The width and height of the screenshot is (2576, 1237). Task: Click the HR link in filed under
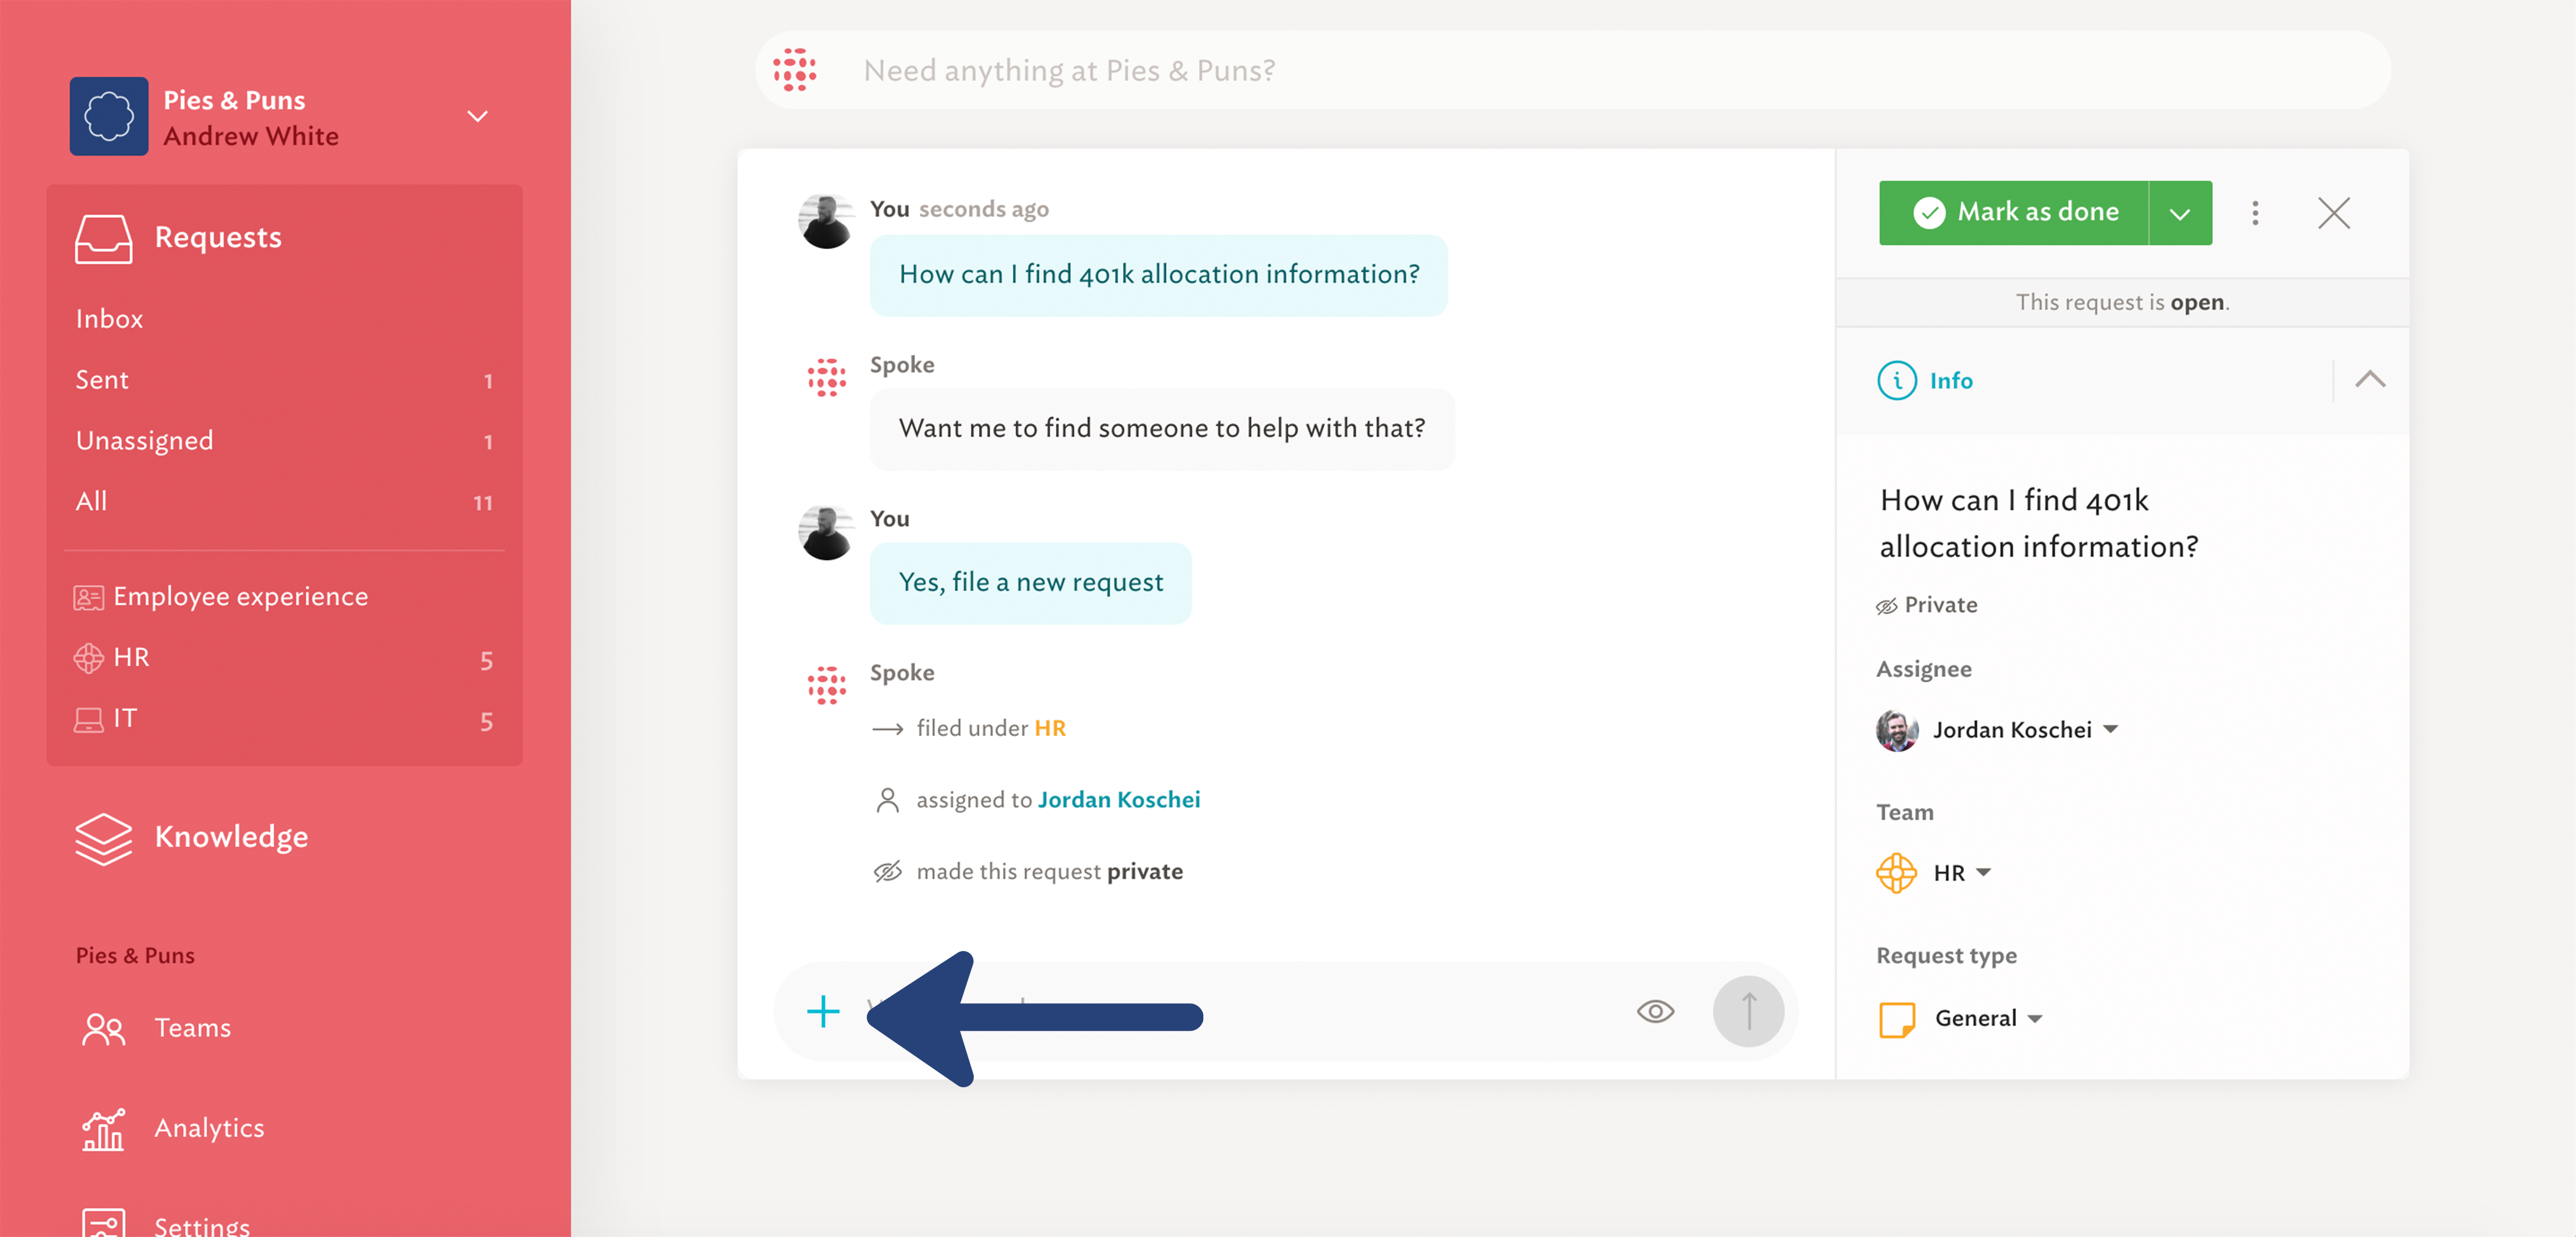(1050, 728)
